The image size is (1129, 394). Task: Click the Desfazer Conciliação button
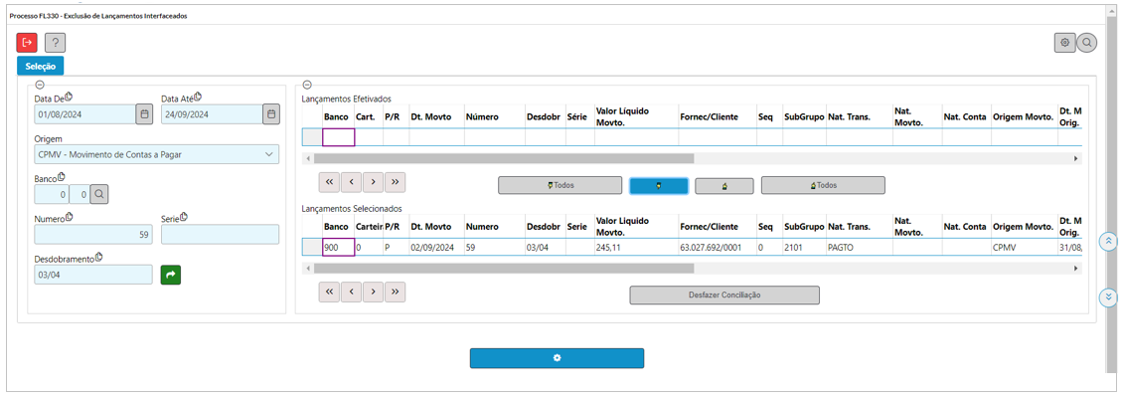725,295
